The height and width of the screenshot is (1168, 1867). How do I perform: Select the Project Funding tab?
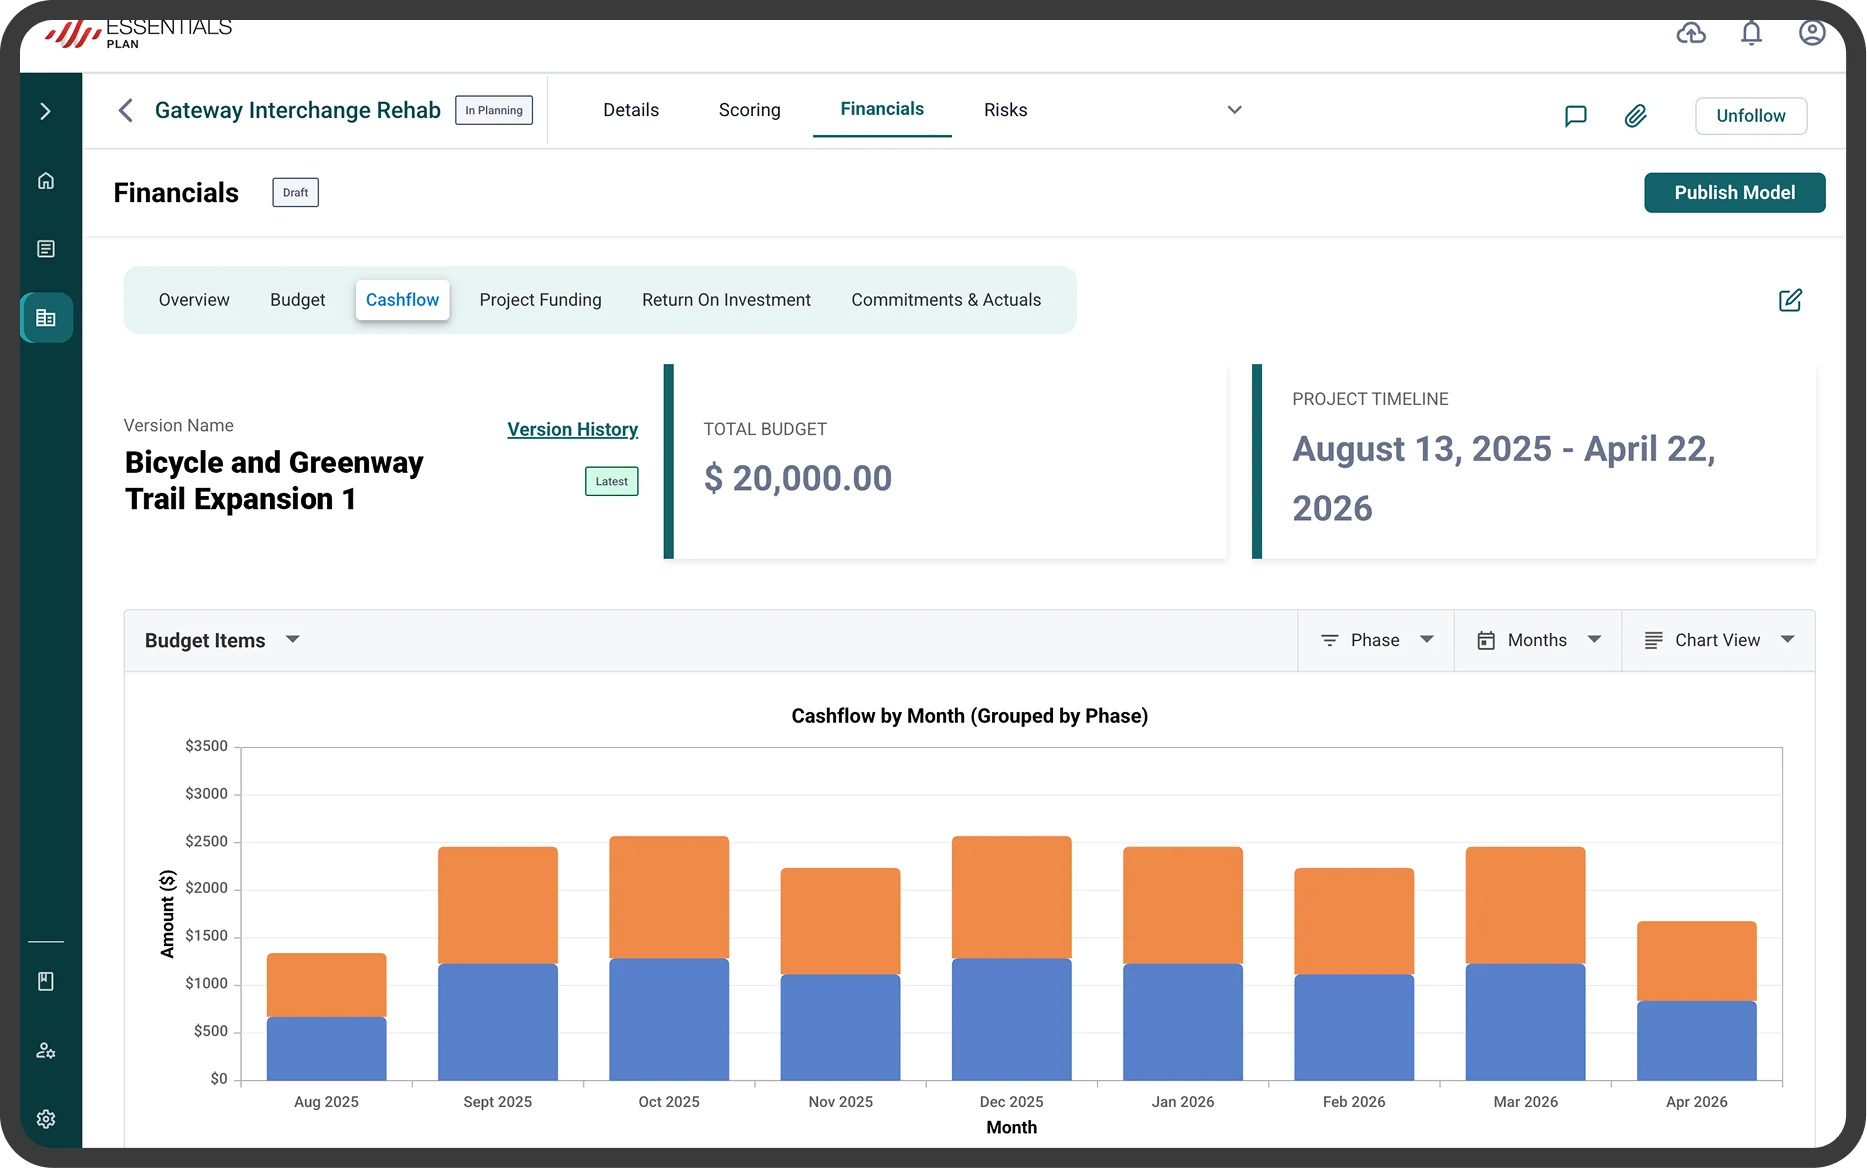coord(540,300)
